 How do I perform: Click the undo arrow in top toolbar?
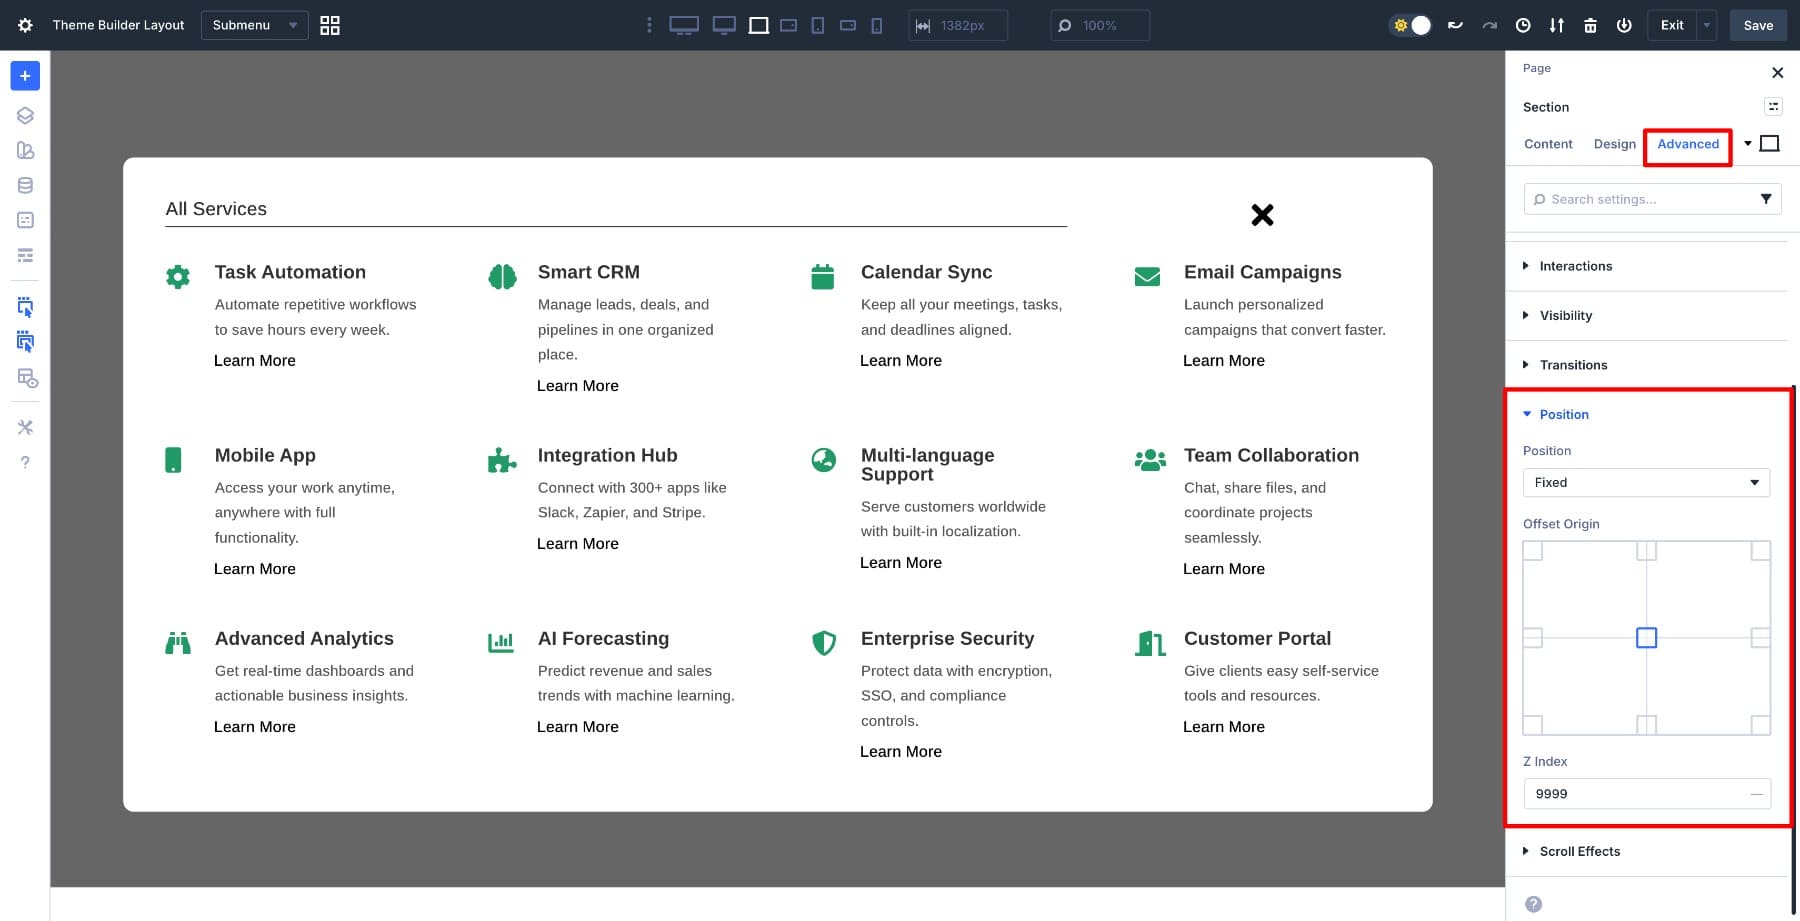click(1455, 25)
